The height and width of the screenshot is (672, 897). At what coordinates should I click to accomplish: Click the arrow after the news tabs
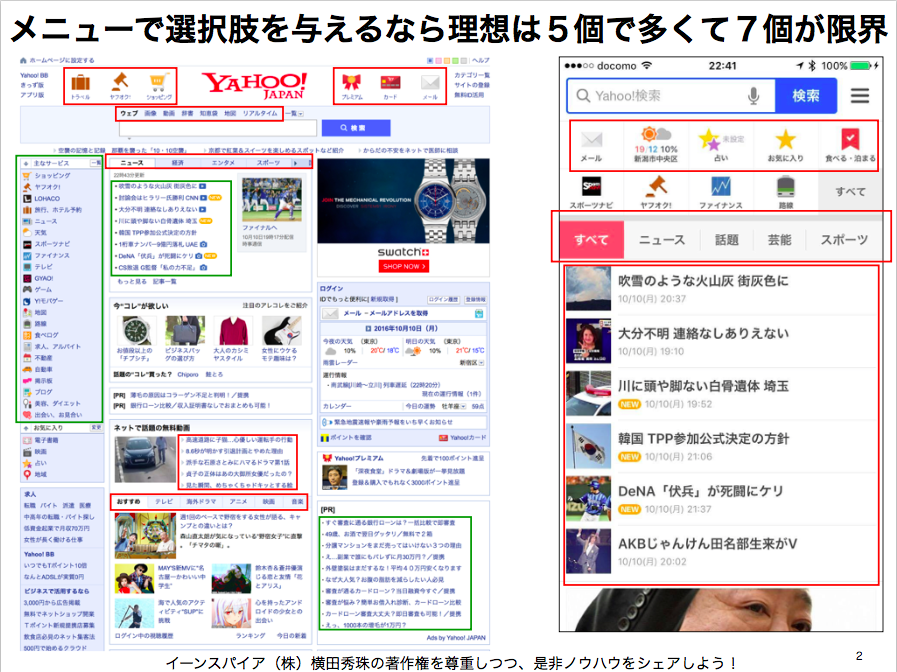[x=296, y=163]
